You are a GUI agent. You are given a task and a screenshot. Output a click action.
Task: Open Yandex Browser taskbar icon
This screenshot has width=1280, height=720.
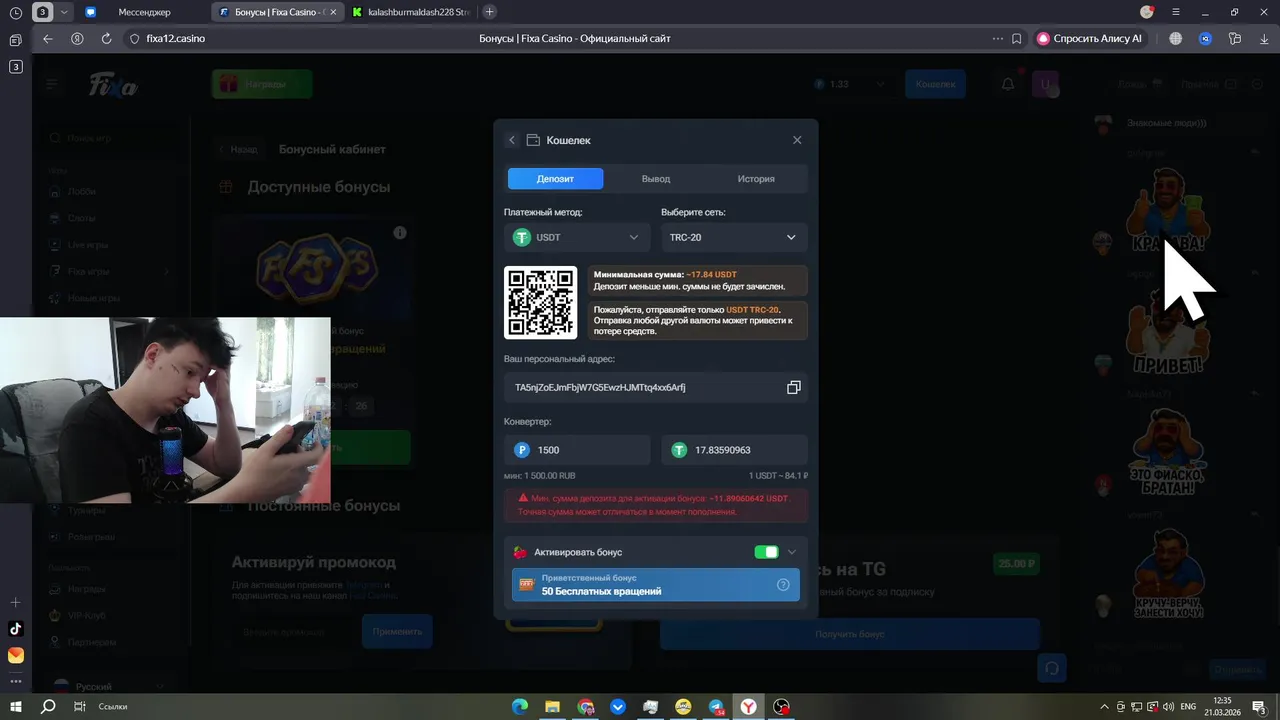tap(749, 707)
